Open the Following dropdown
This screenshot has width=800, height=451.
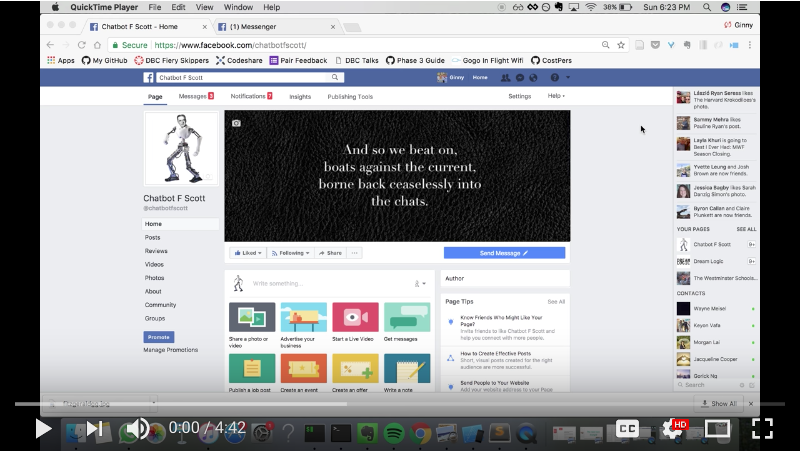(290, 253)
